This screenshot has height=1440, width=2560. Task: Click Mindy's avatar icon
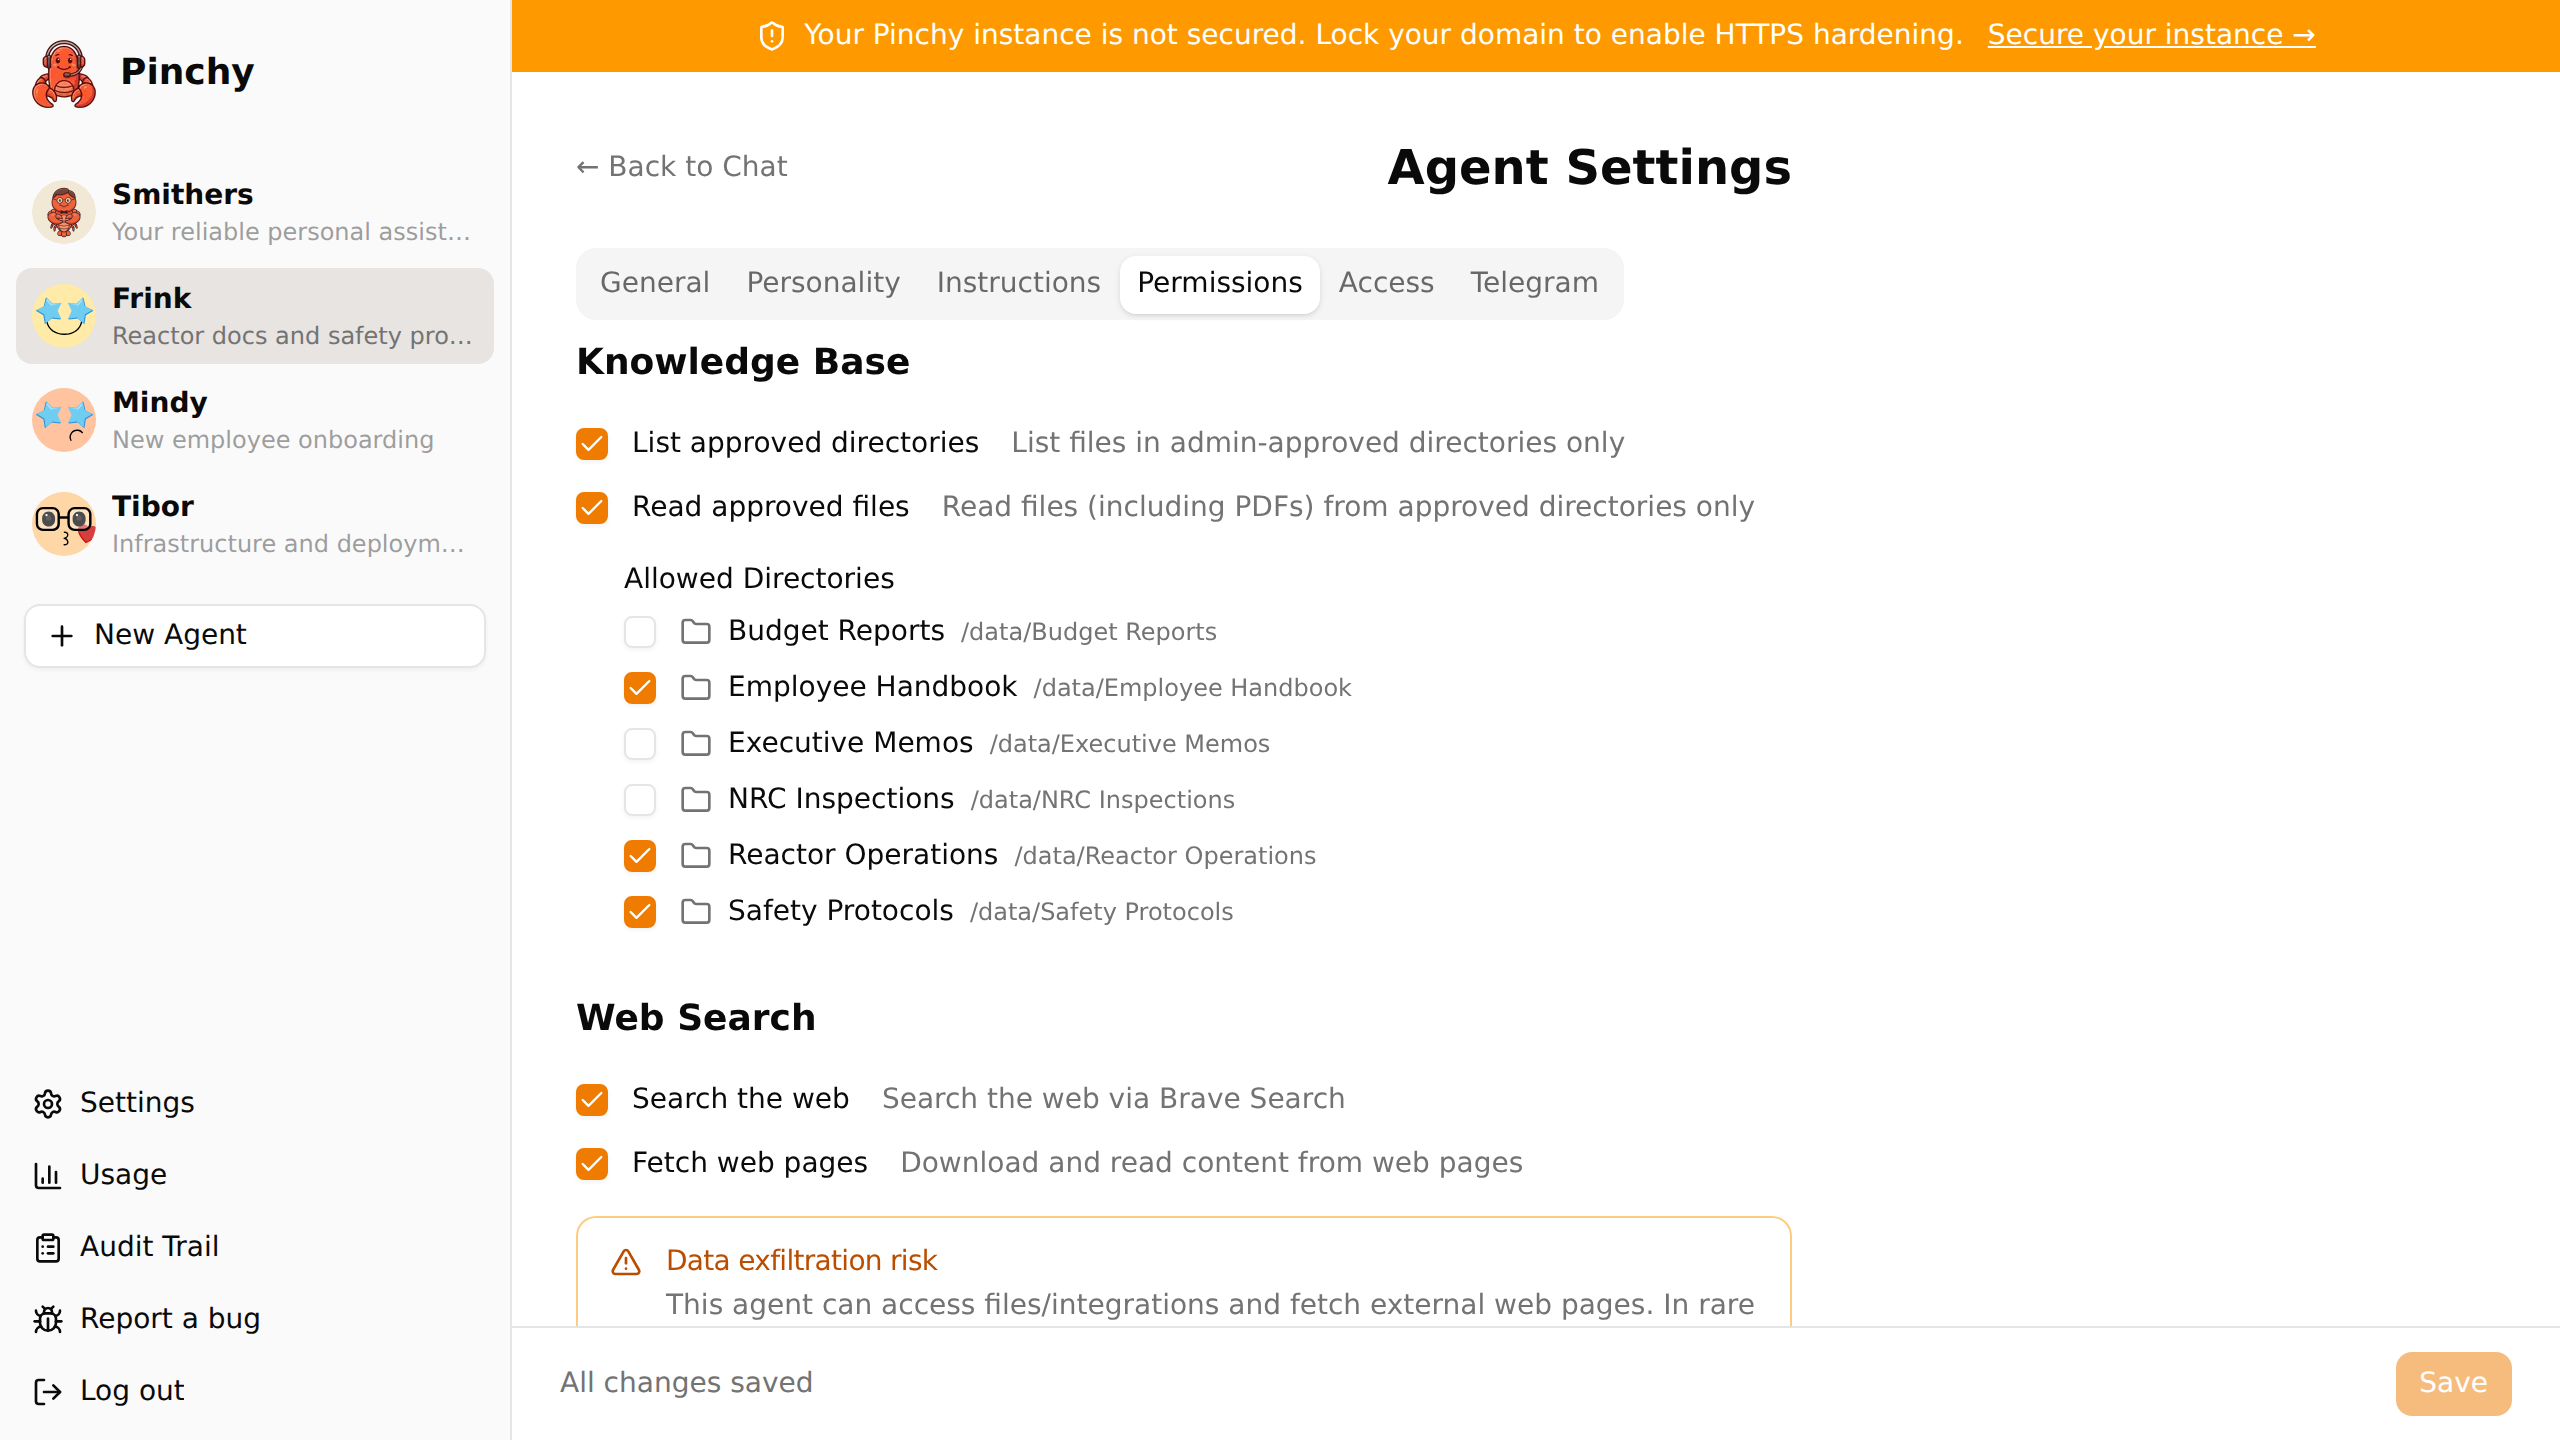tap(64, 419)
